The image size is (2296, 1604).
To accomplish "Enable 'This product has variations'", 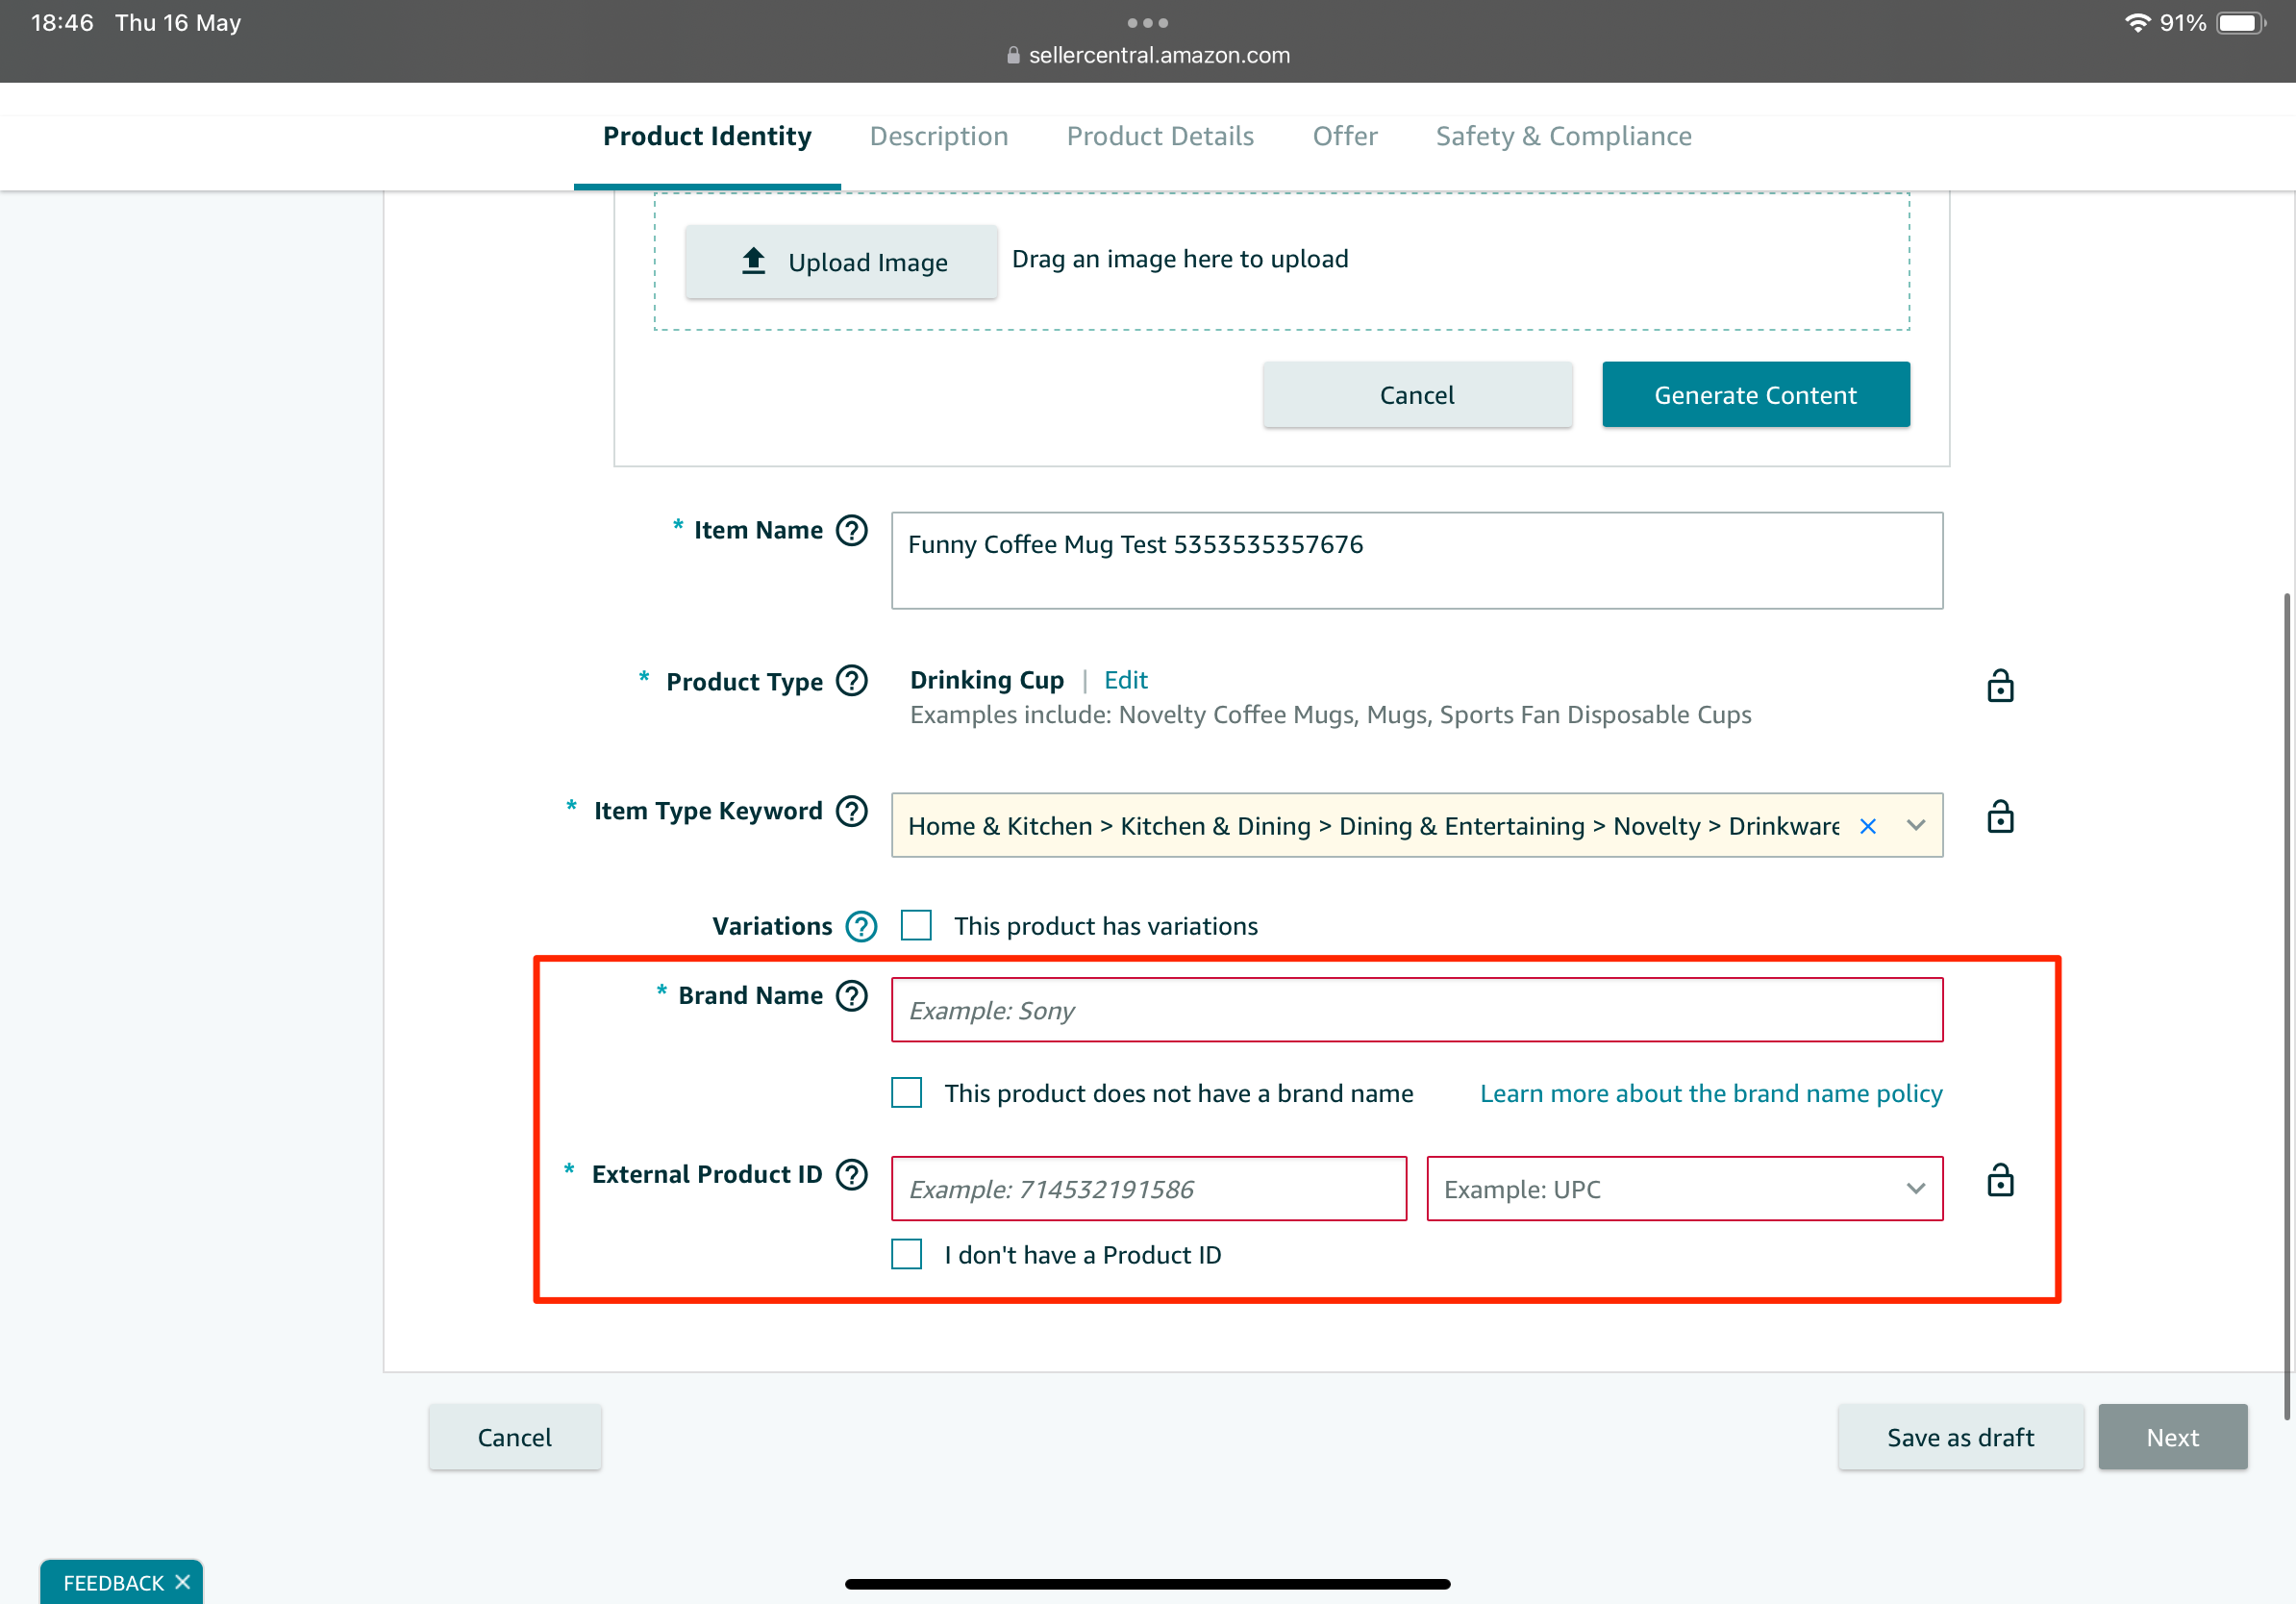I will pos(916,926).
